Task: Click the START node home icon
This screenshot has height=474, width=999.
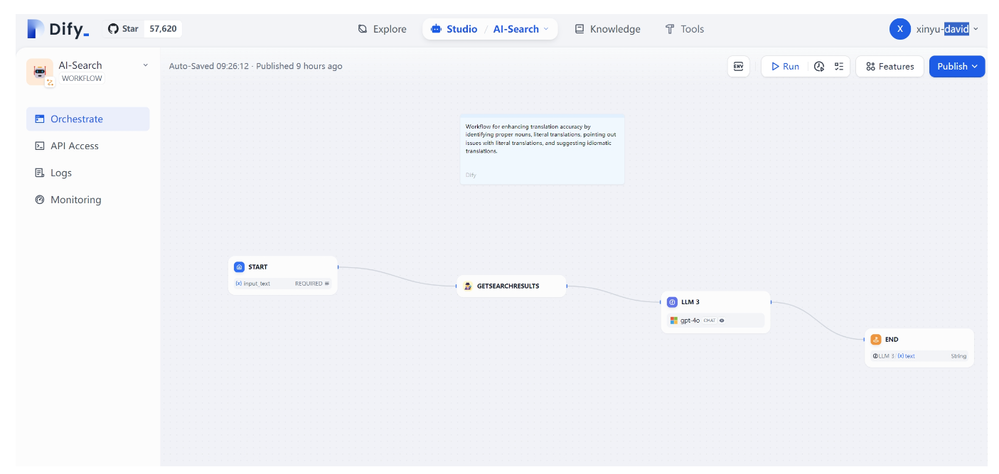Action: click(x=239, y=267)
